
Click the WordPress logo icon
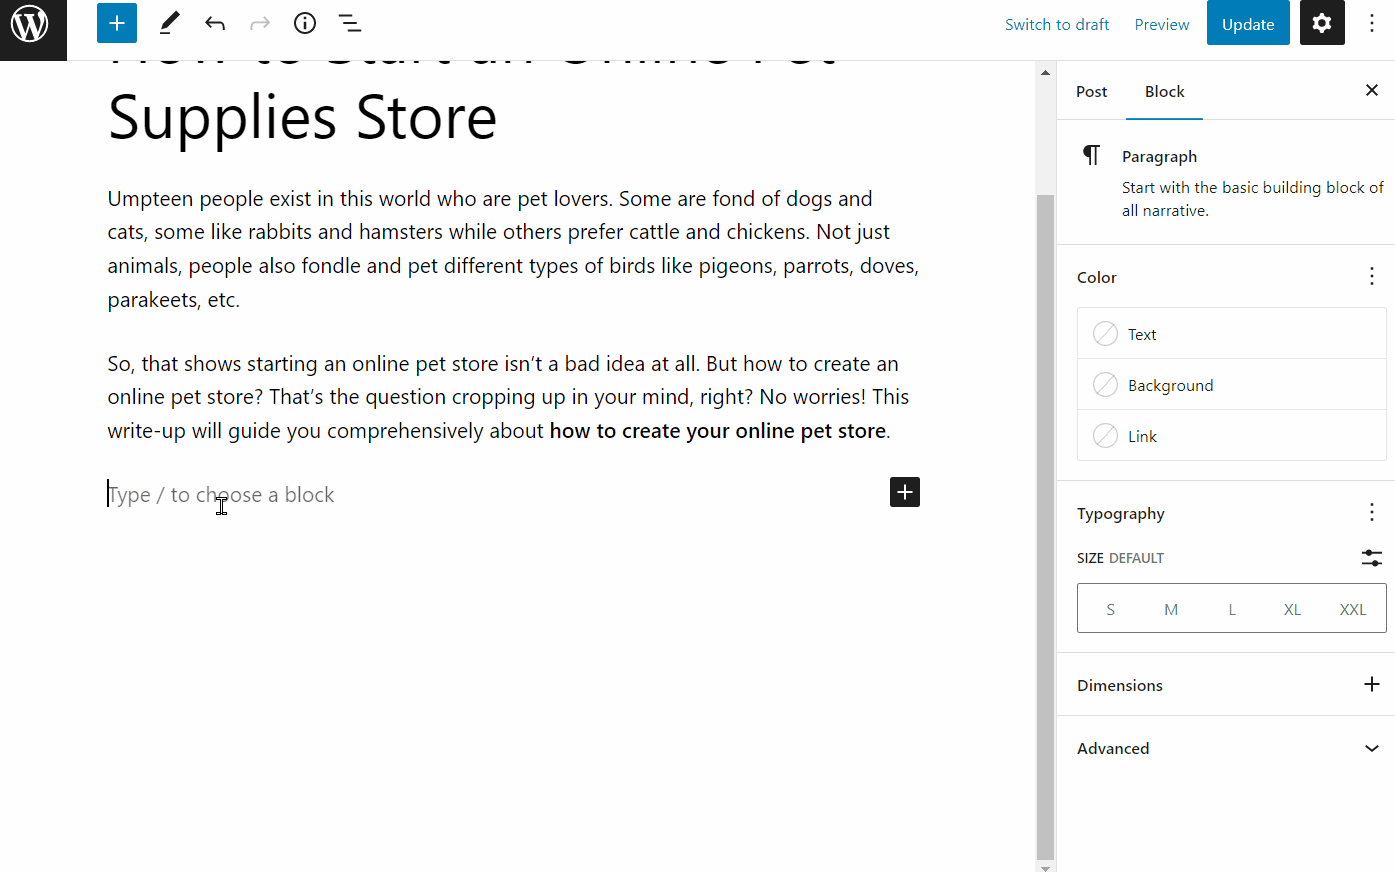coord(30,24)
